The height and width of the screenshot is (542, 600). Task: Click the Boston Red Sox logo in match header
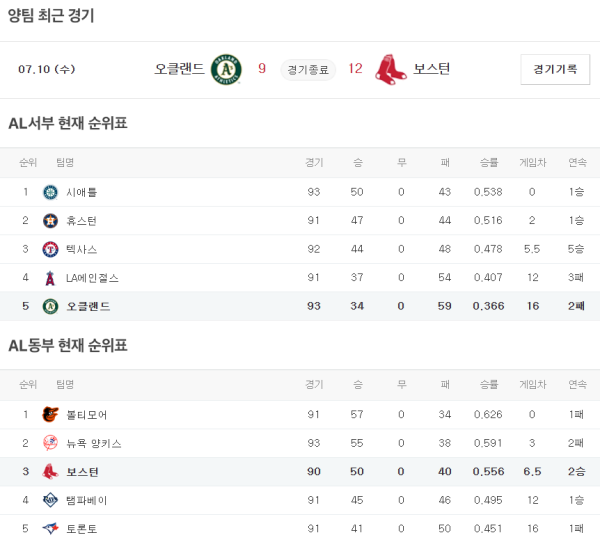click(x=390, y=69)
